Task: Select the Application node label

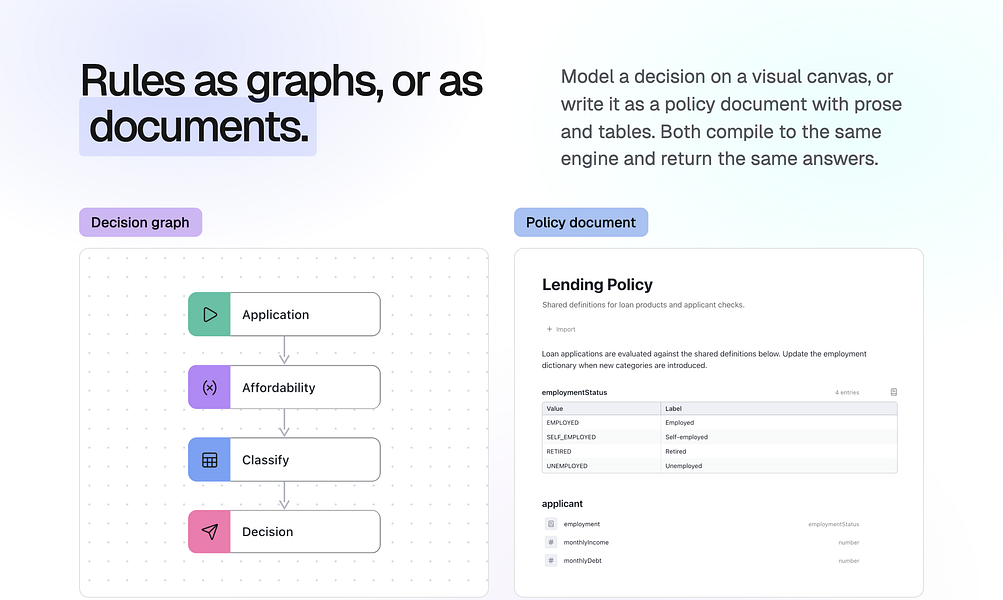Action: (x=276, y=315)
